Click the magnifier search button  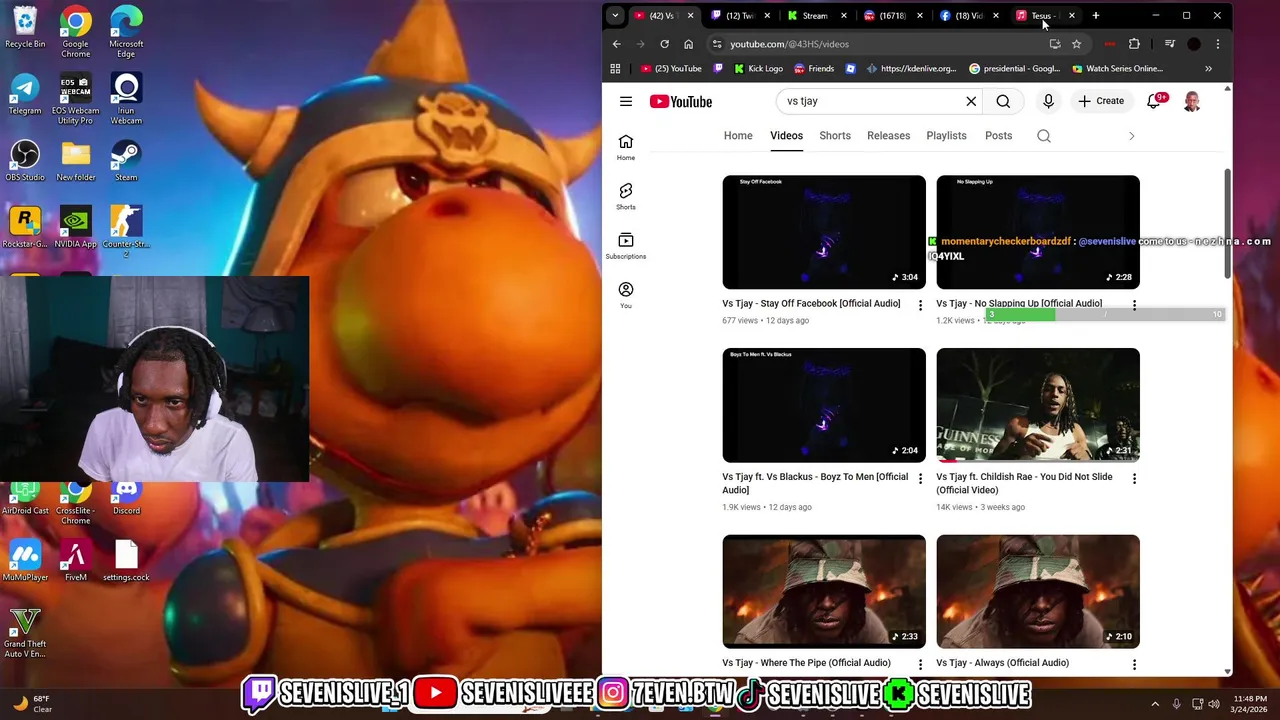click(1003, 101)
